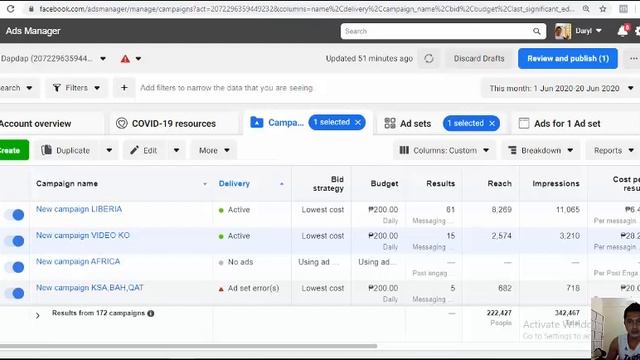
Task: Click the Filters funnel icon
Action: [57, 88]
